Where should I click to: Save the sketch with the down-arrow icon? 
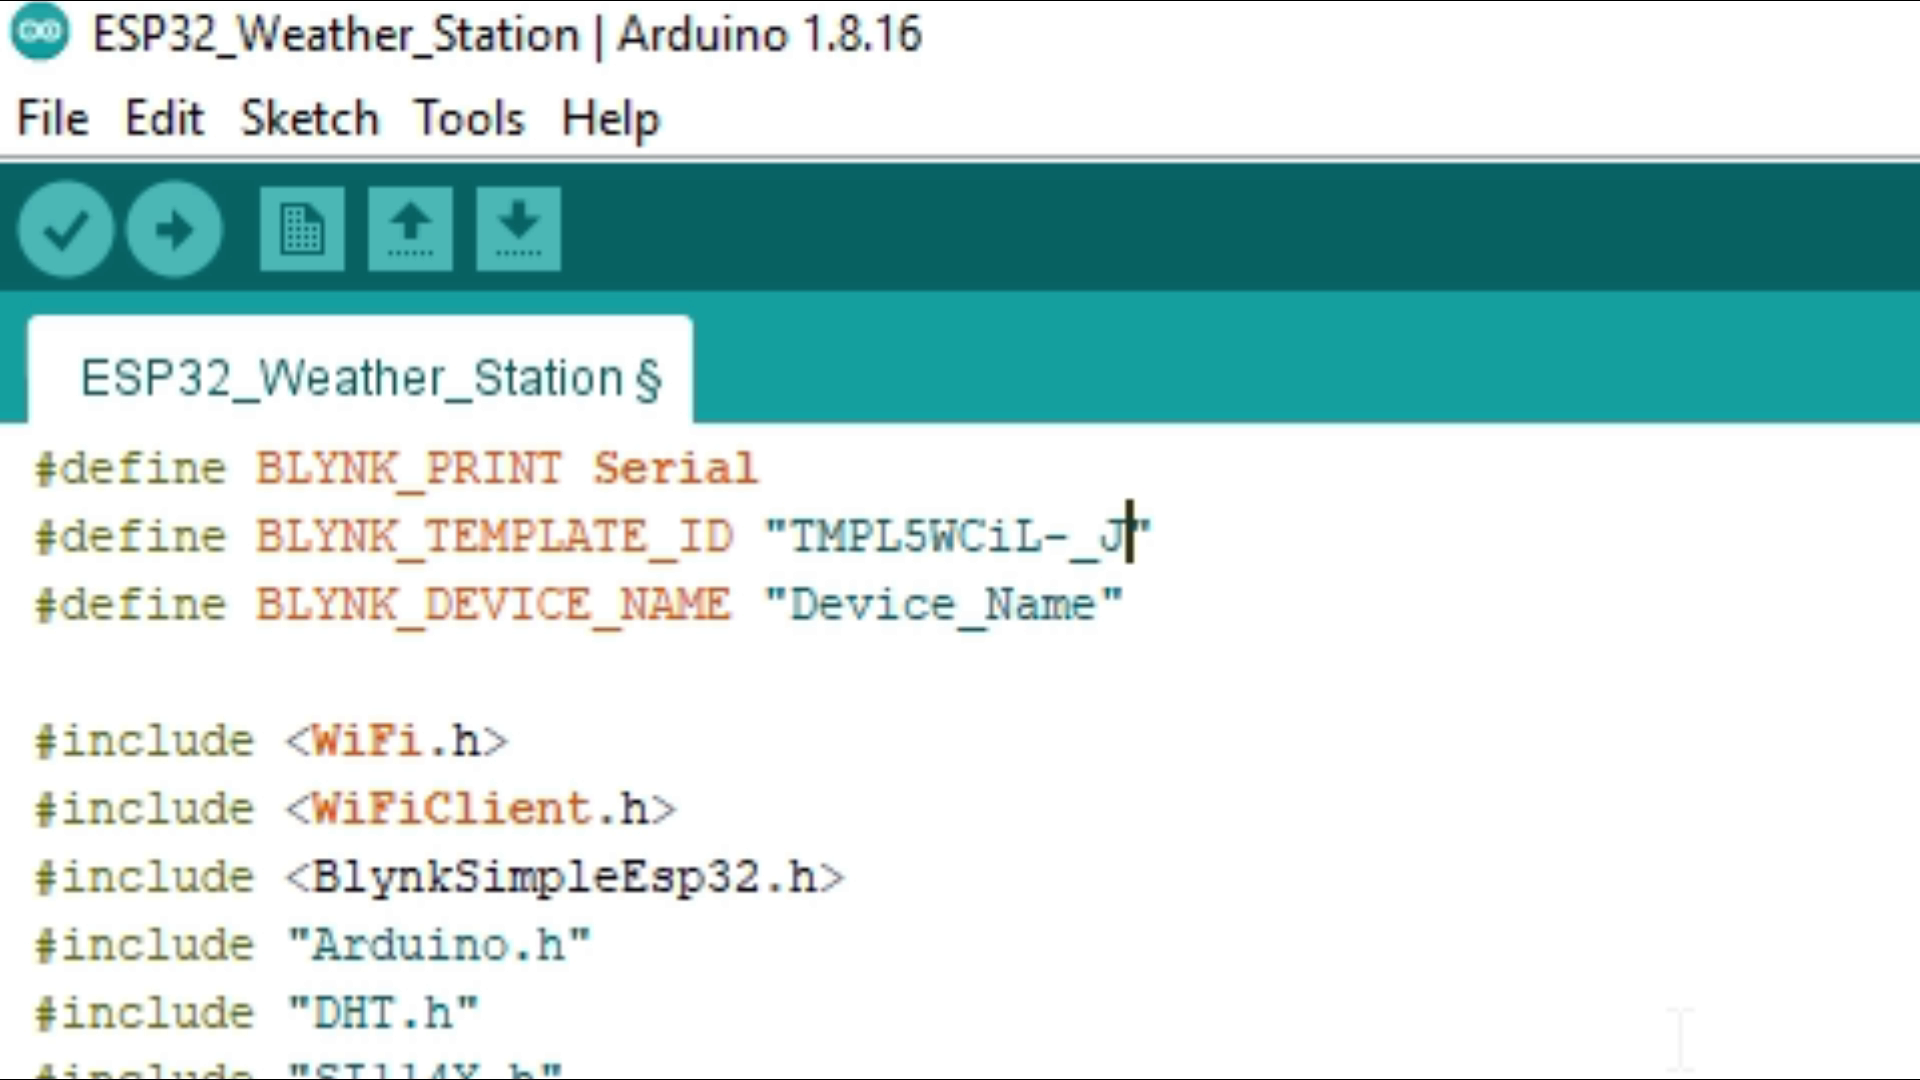click(x=518, y=229)
